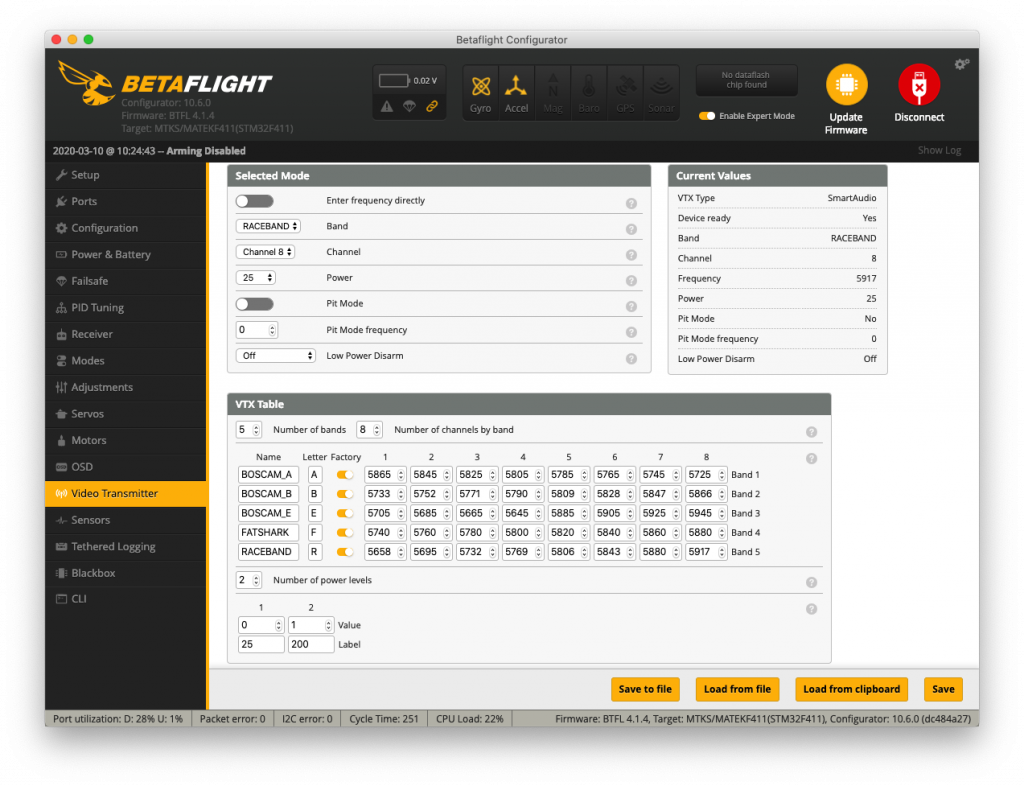The height and width of the screenshot is (786, 1024).
Task: Enable Enter frequency directly
Action: point(254,200)
